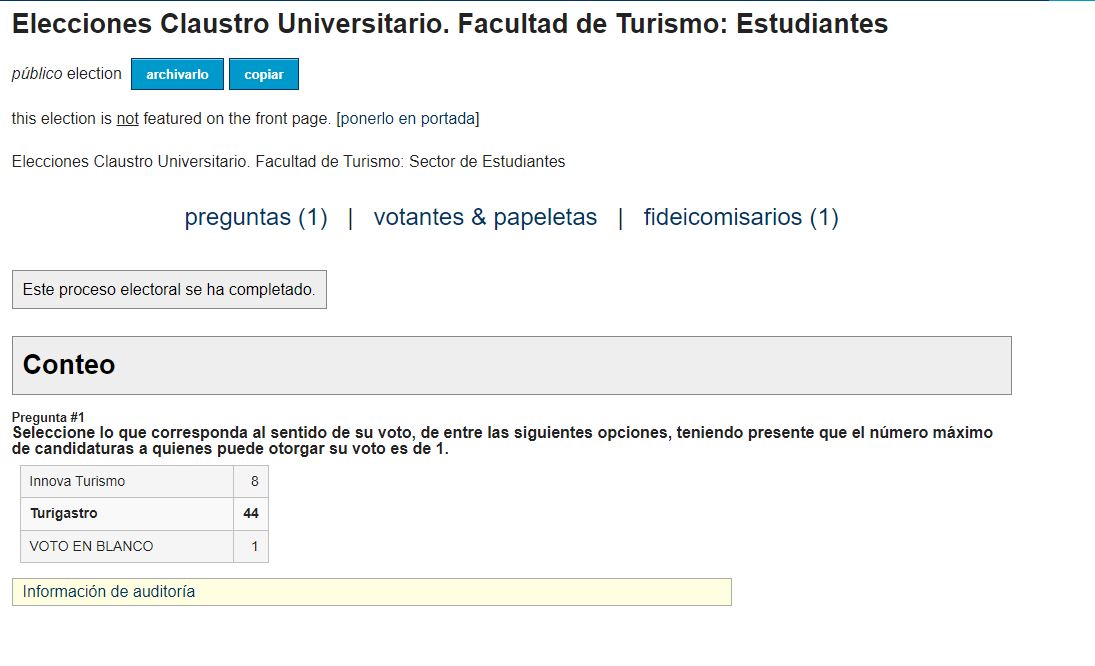Open the preguntas (1) section
This screenshot has height=666, width=1095.
(256, 217)
